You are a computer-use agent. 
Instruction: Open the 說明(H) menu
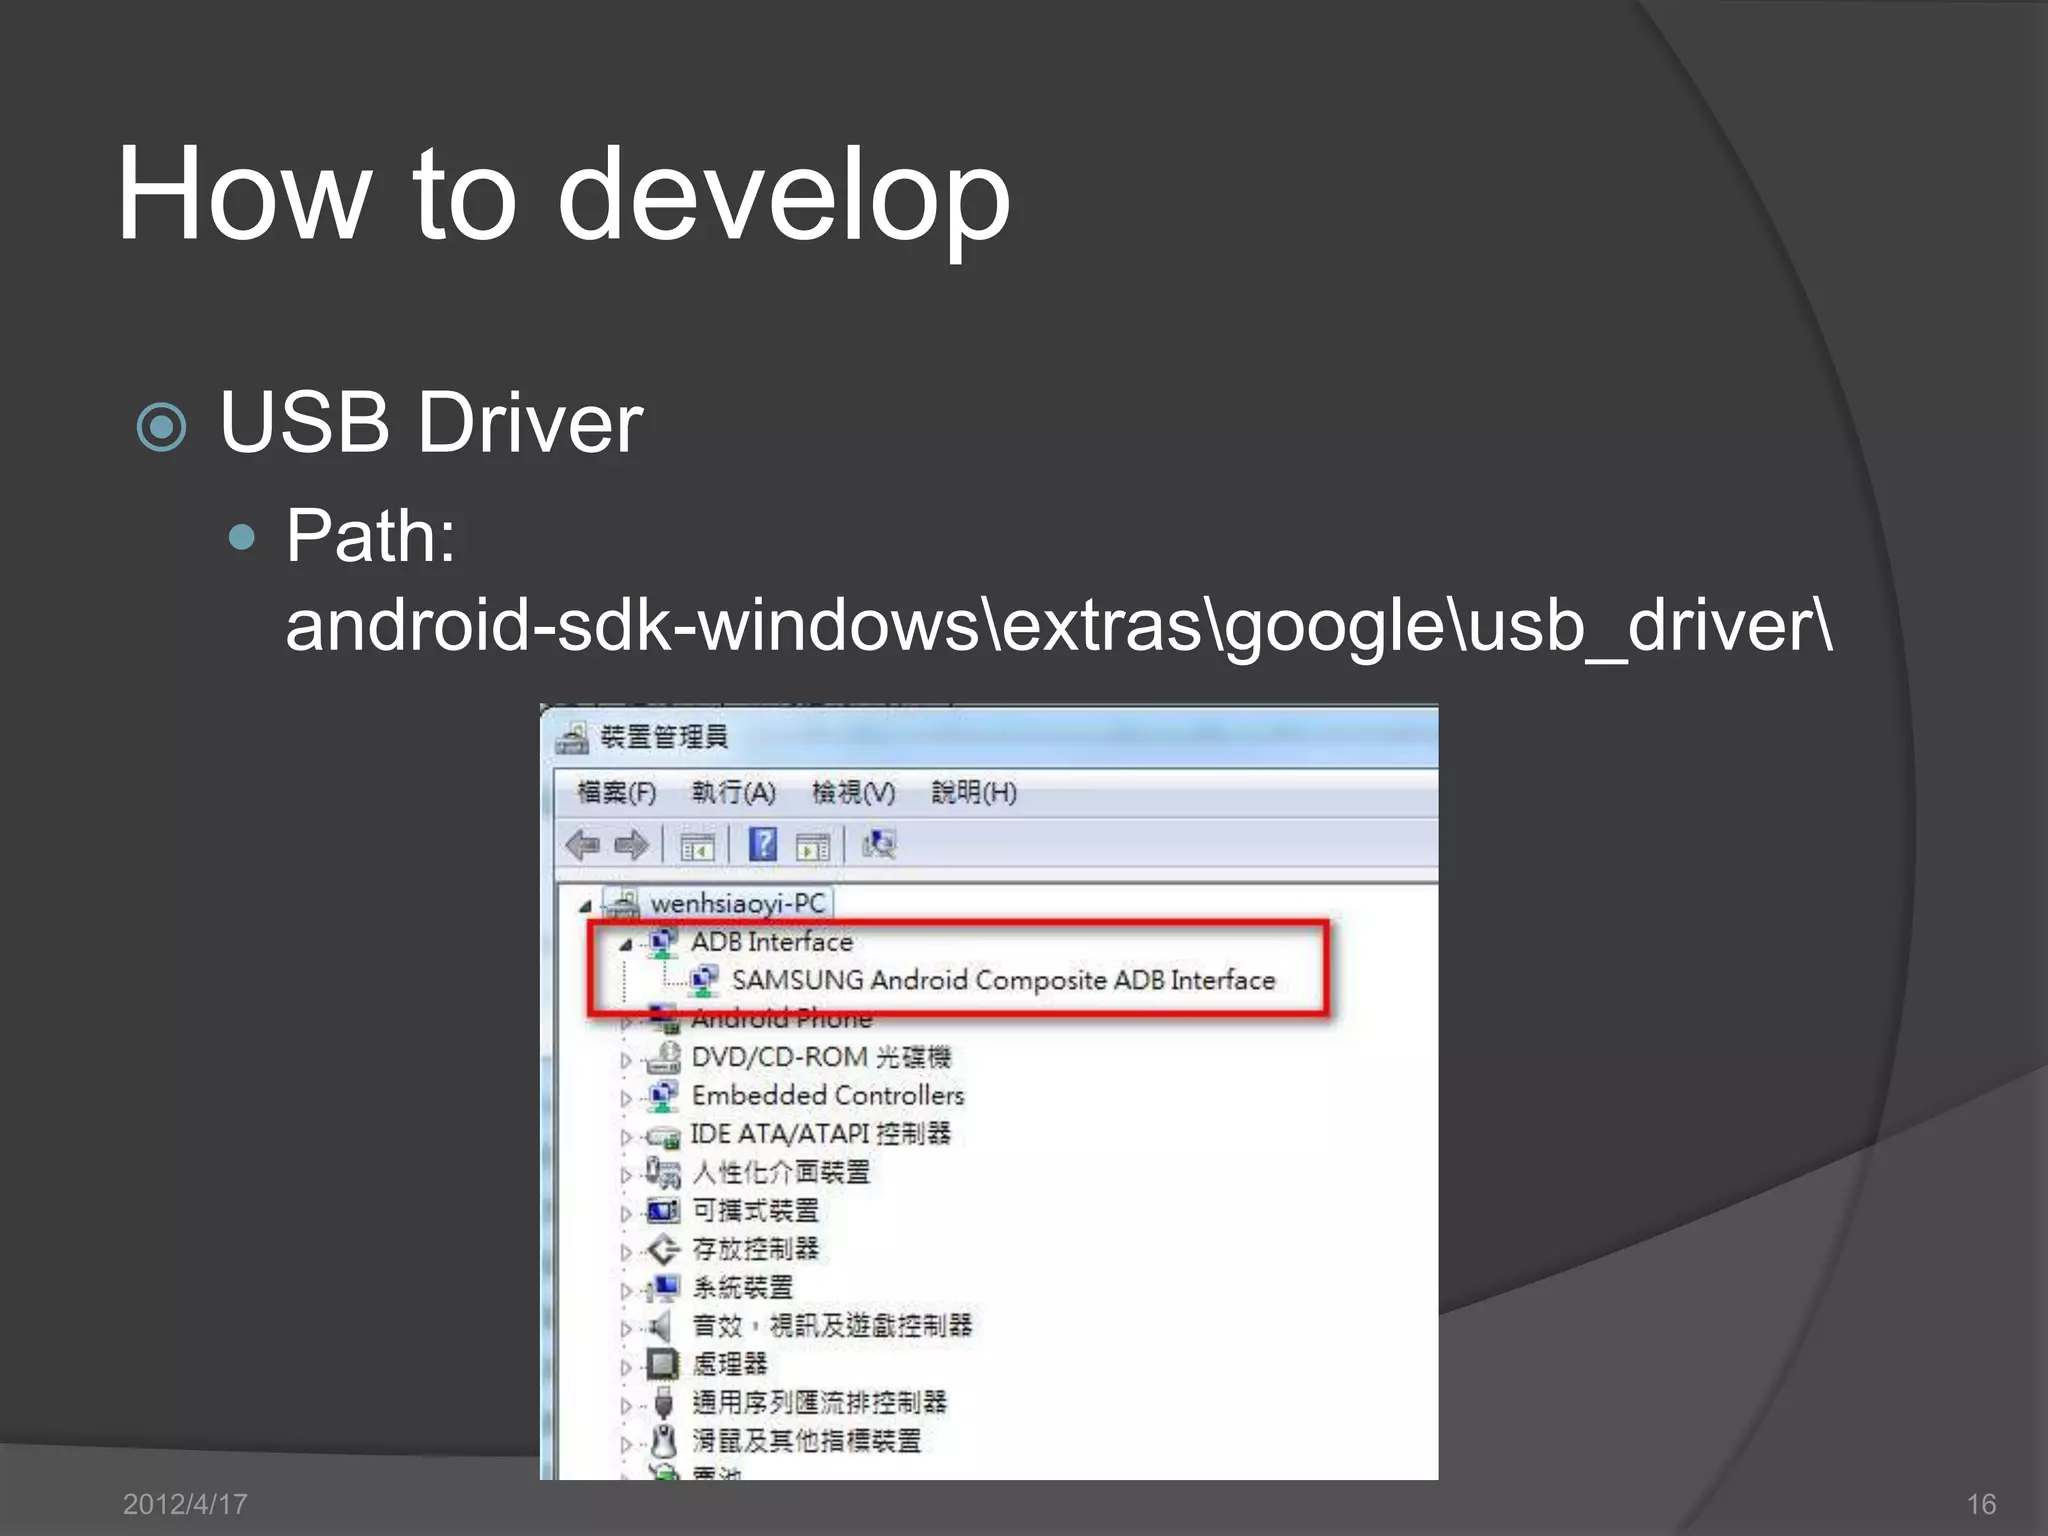(x=974, y=793)
